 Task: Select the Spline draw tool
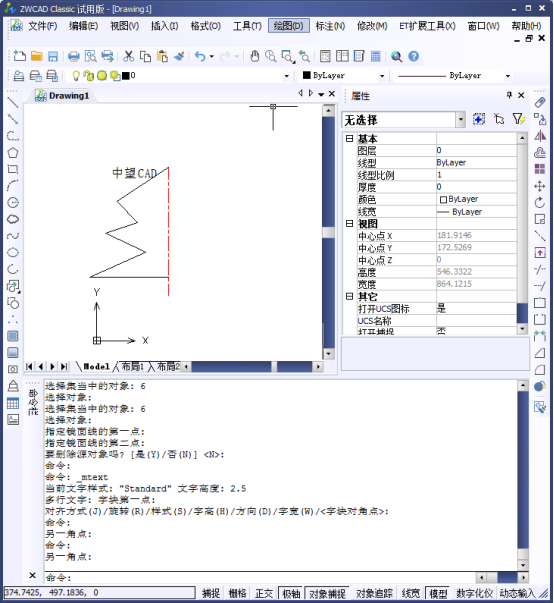13,236
